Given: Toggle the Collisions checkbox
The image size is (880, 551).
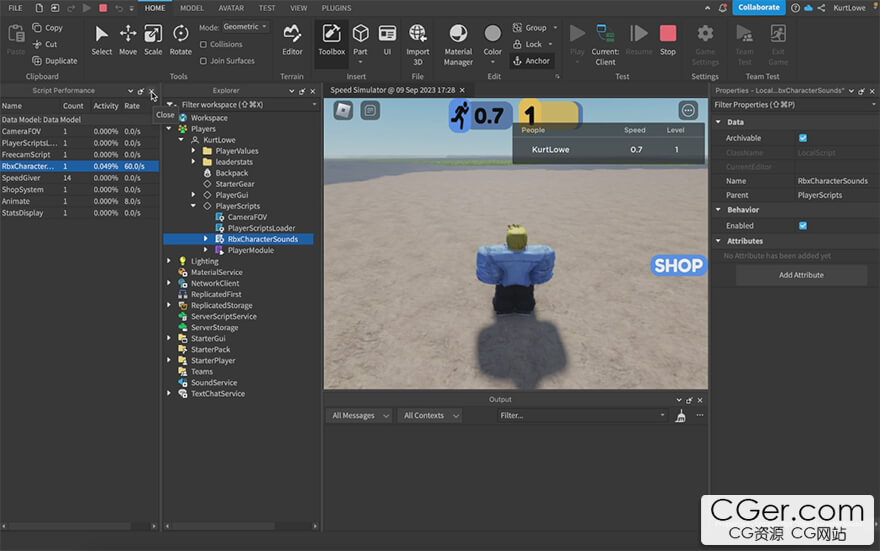Looking at the screenshot, I should (x=203, y=44).
